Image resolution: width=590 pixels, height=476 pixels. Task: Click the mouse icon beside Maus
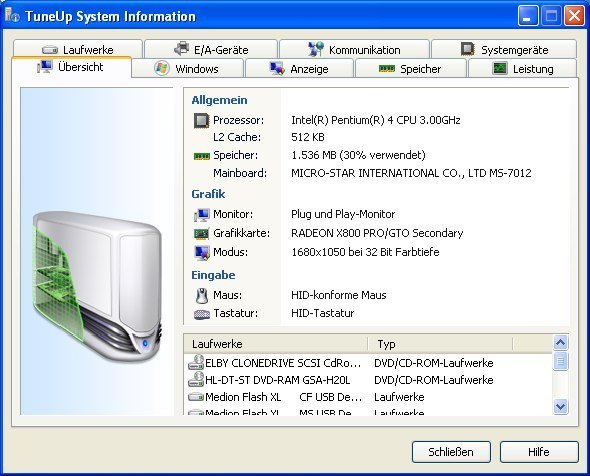202,295
